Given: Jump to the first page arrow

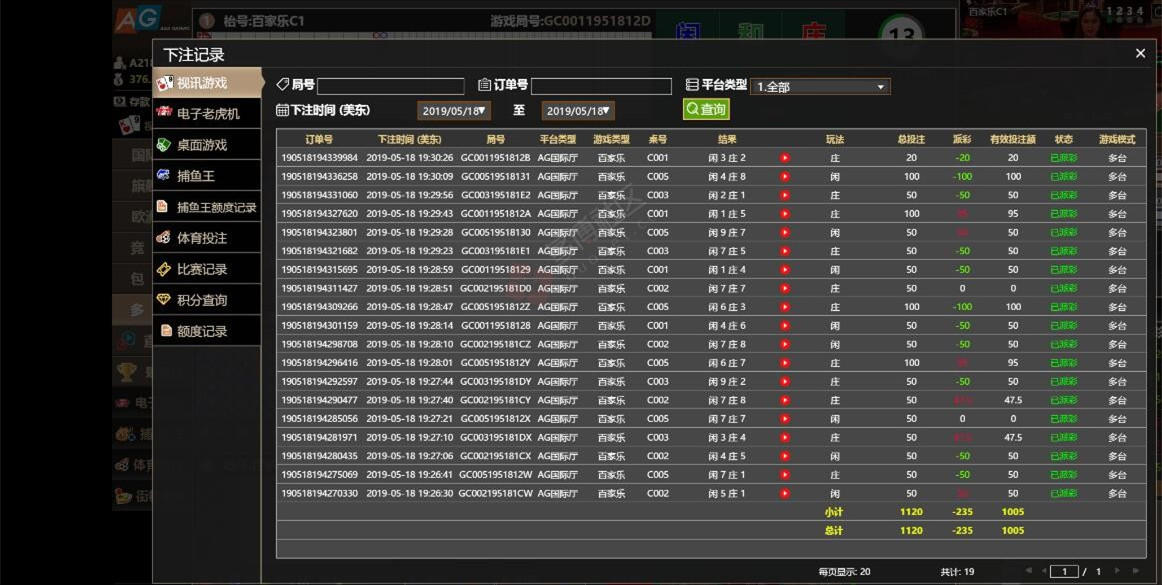Looking at the screenshot, I should click(x=1029, y=571).
